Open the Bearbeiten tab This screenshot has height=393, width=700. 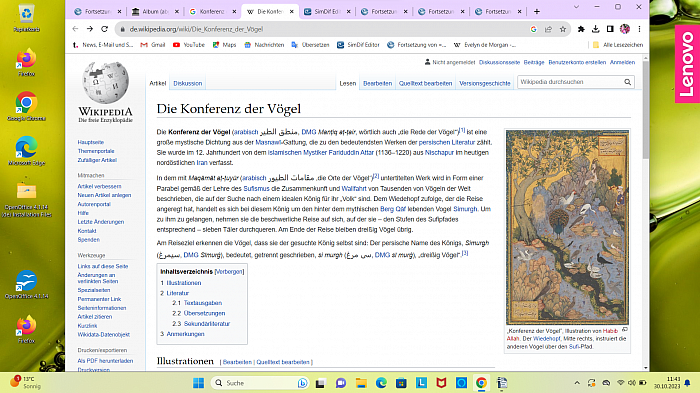[x=377, y=84]
